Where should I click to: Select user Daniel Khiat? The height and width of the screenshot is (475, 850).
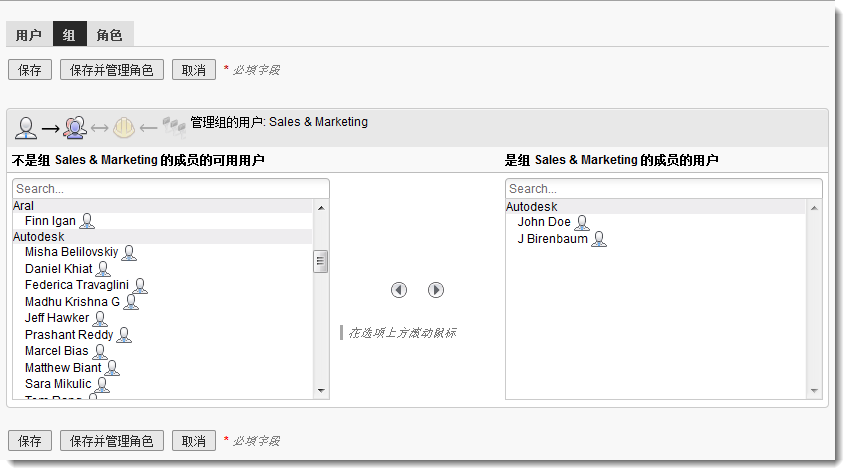pos(59,268)
